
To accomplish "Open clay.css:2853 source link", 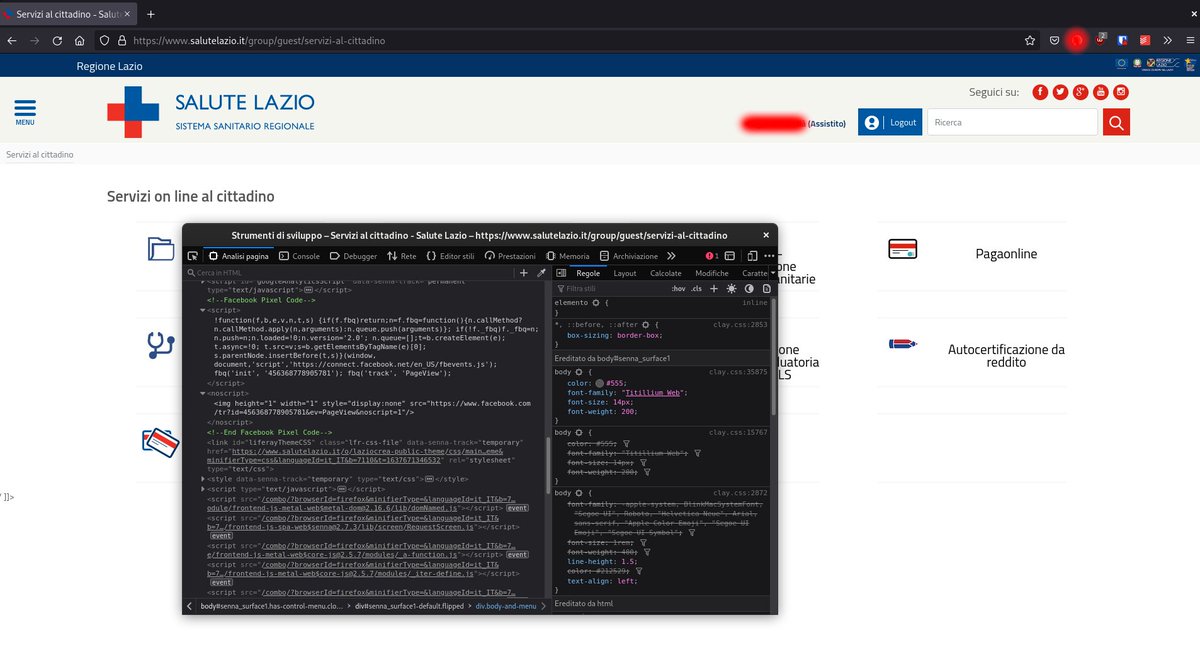I will [741, 325].
